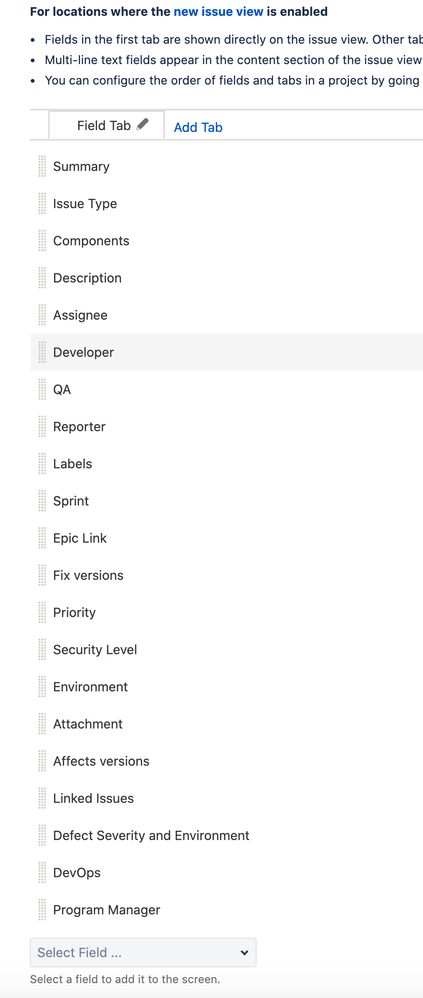Image resolution: width=423 pixels, height=998 pixels.
Task: Click the drag handle beside Program Manager
Action: point(42,910)
